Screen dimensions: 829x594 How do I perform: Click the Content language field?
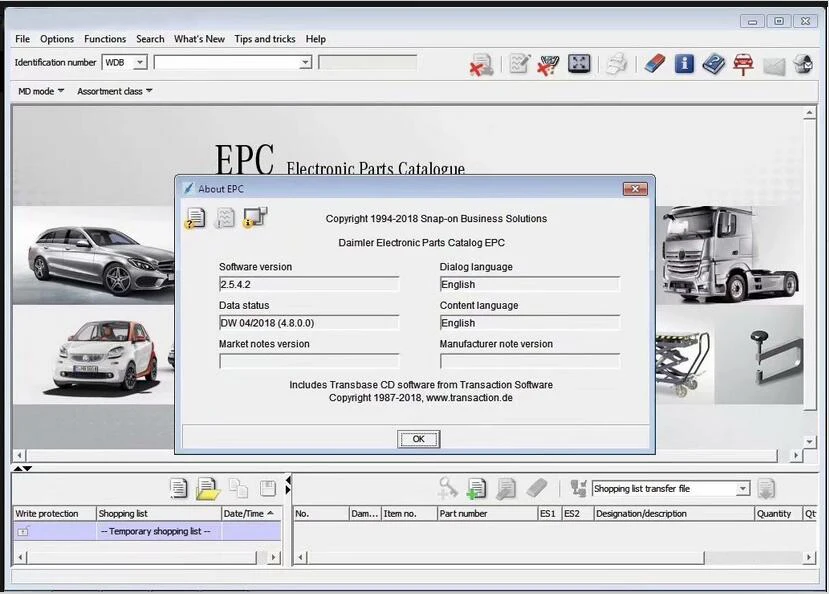pyautogui.click(x=530, y=323)
